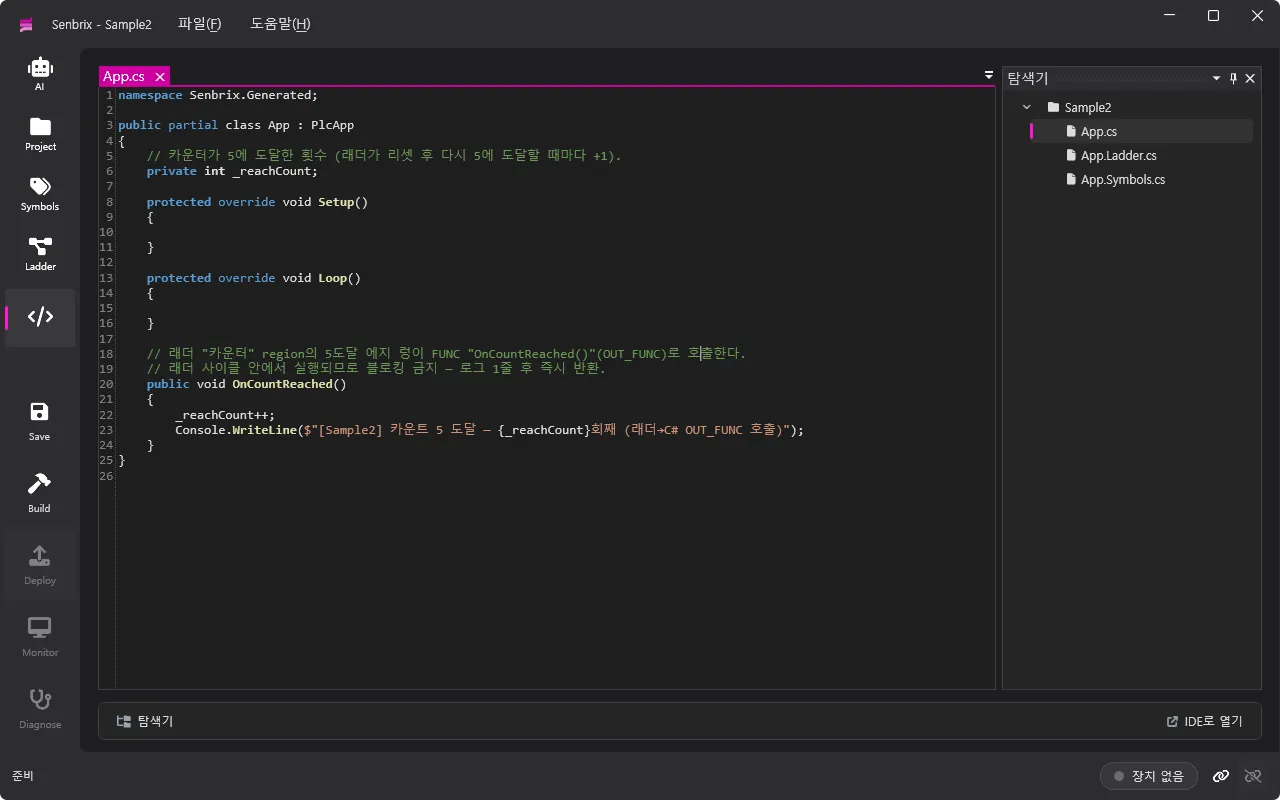1280x800 pixels.
Task: Click the namespace Senbrix.Generated line
Action: click(217, 95)
